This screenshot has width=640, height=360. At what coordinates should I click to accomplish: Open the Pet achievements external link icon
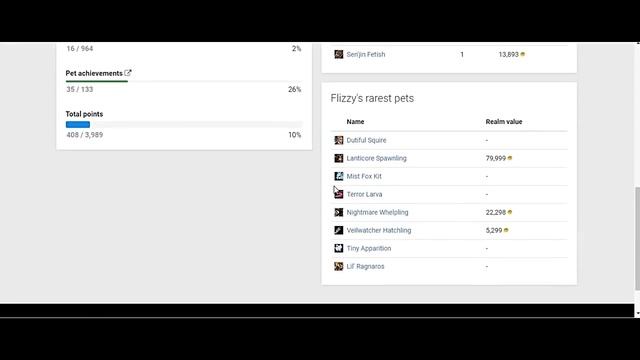pos(128,73)
